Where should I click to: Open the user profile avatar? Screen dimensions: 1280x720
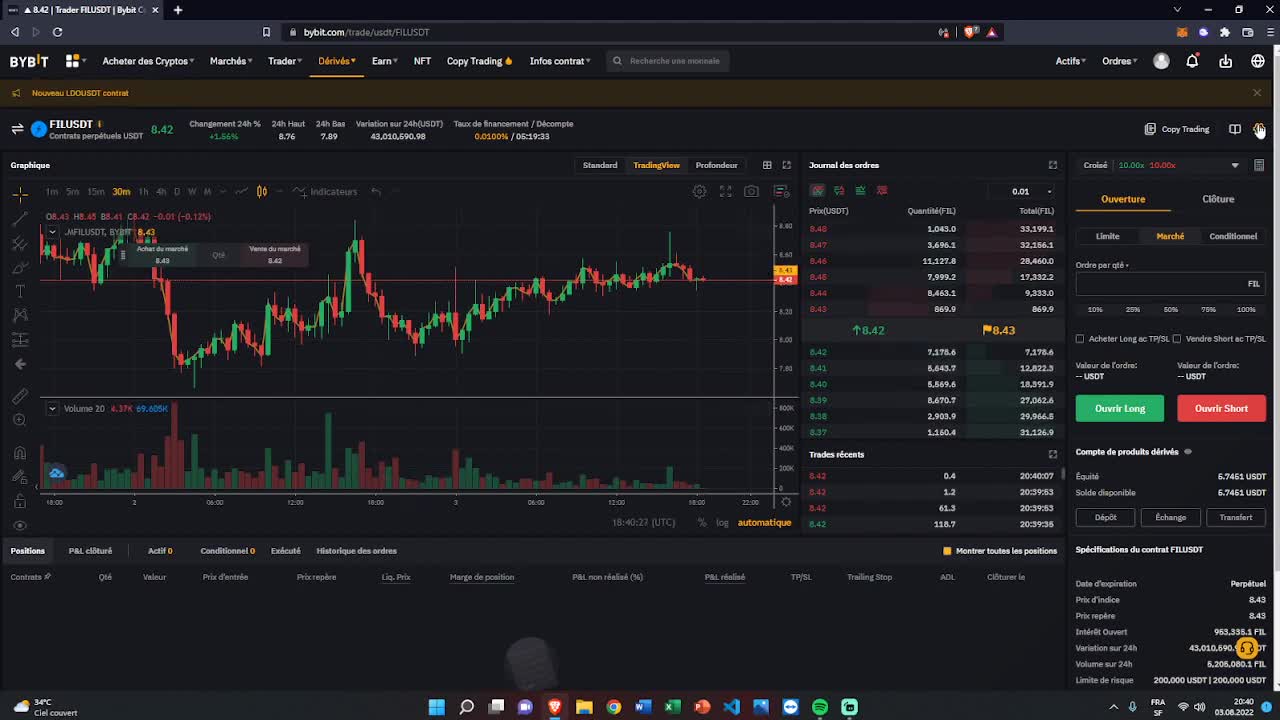(x=1161, y=61)
